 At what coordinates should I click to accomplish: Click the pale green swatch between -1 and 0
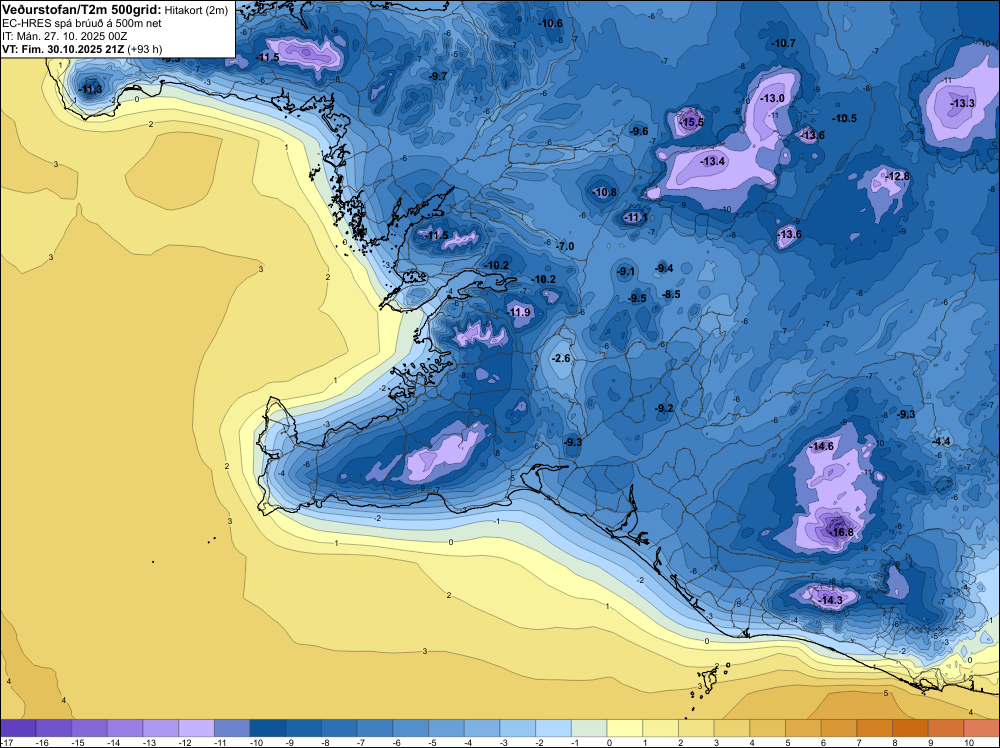pos(589,728)
